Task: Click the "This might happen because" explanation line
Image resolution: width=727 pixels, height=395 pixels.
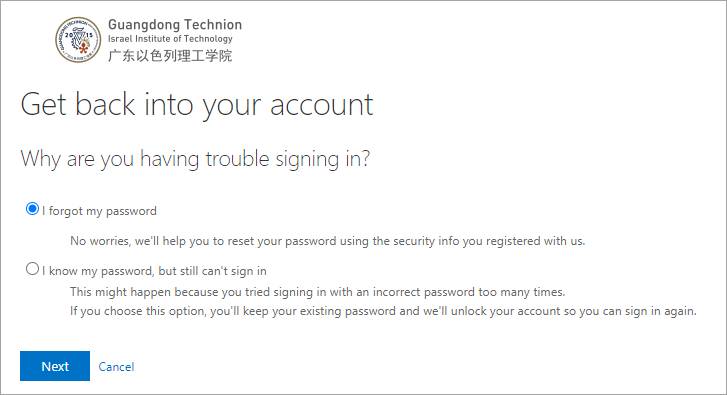Action: pos(318,292)
